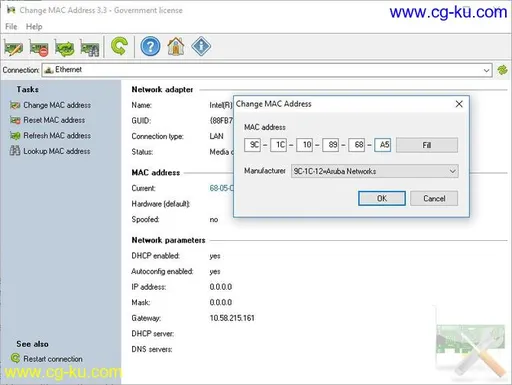Click the Spoofed value no
512x385 pixels.
214,220
